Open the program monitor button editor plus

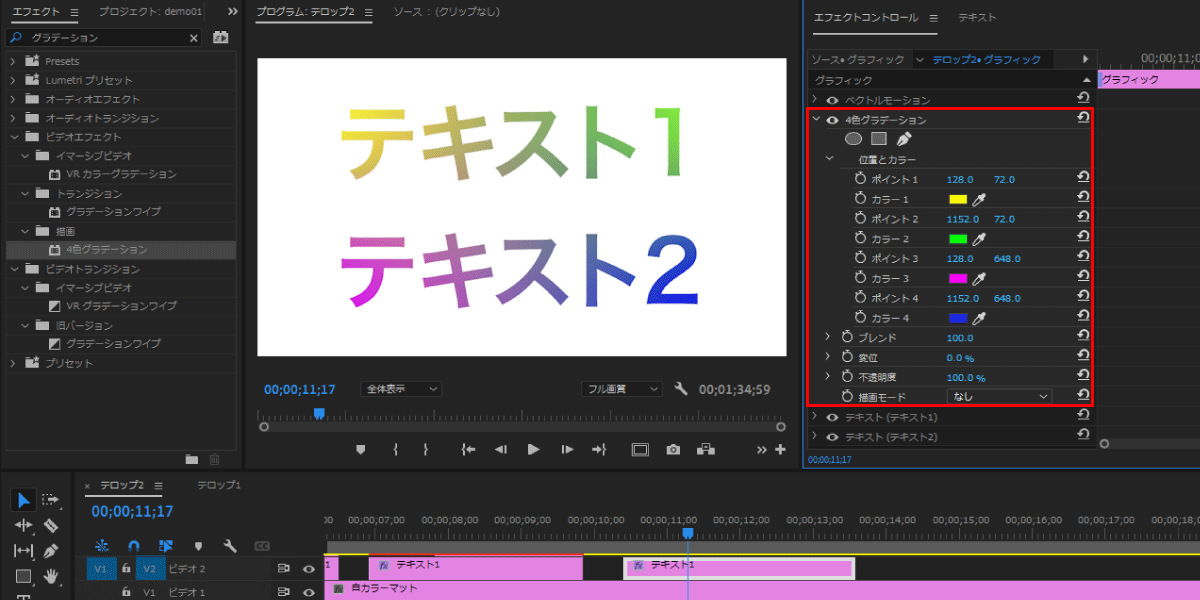tap(781, 450)
